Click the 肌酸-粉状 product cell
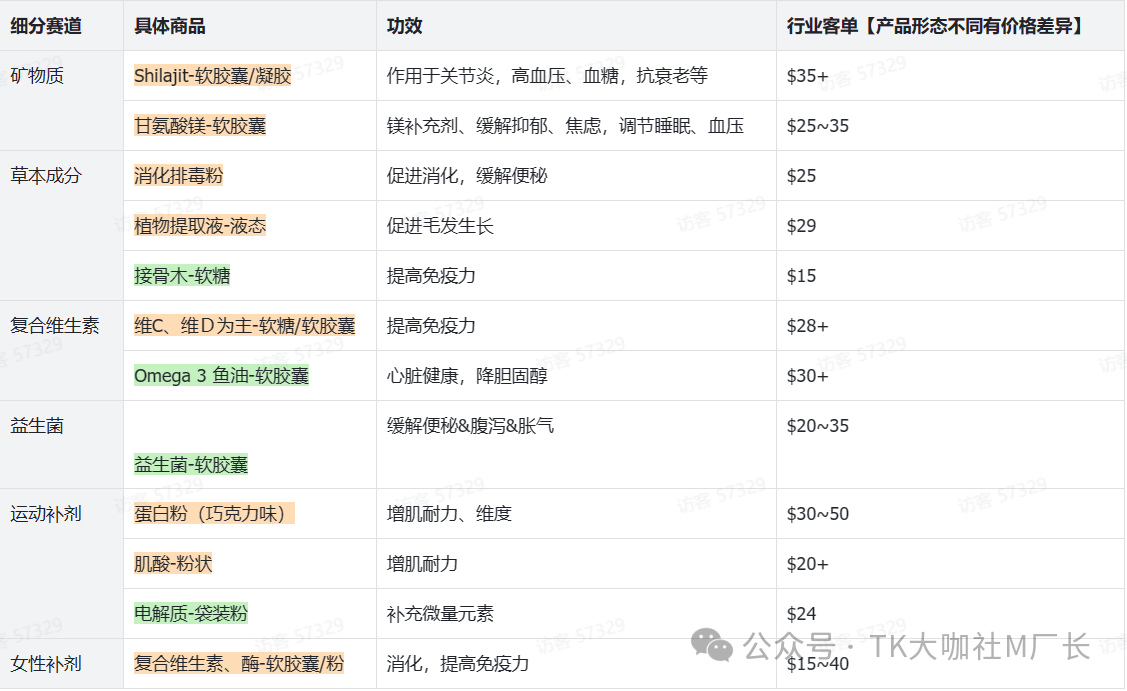 (x=173, y=564)
